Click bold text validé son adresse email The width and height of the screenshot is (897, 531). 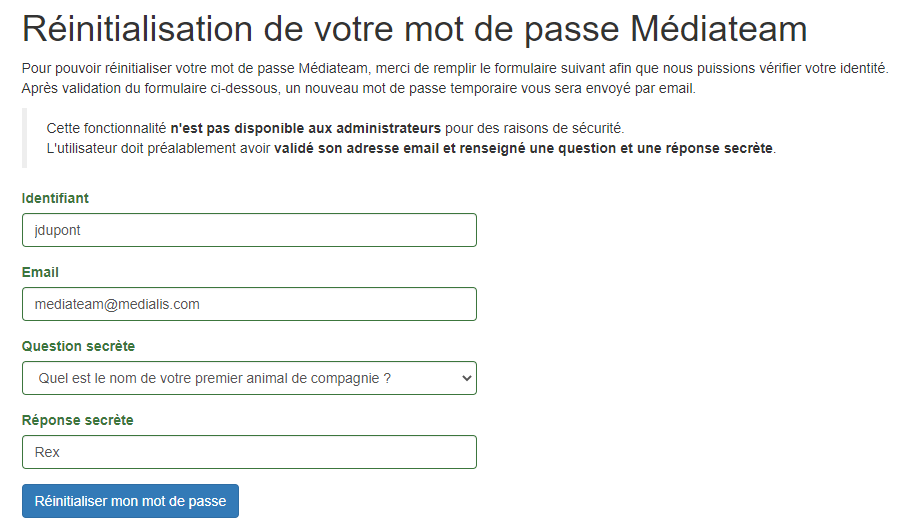[357, 148]
